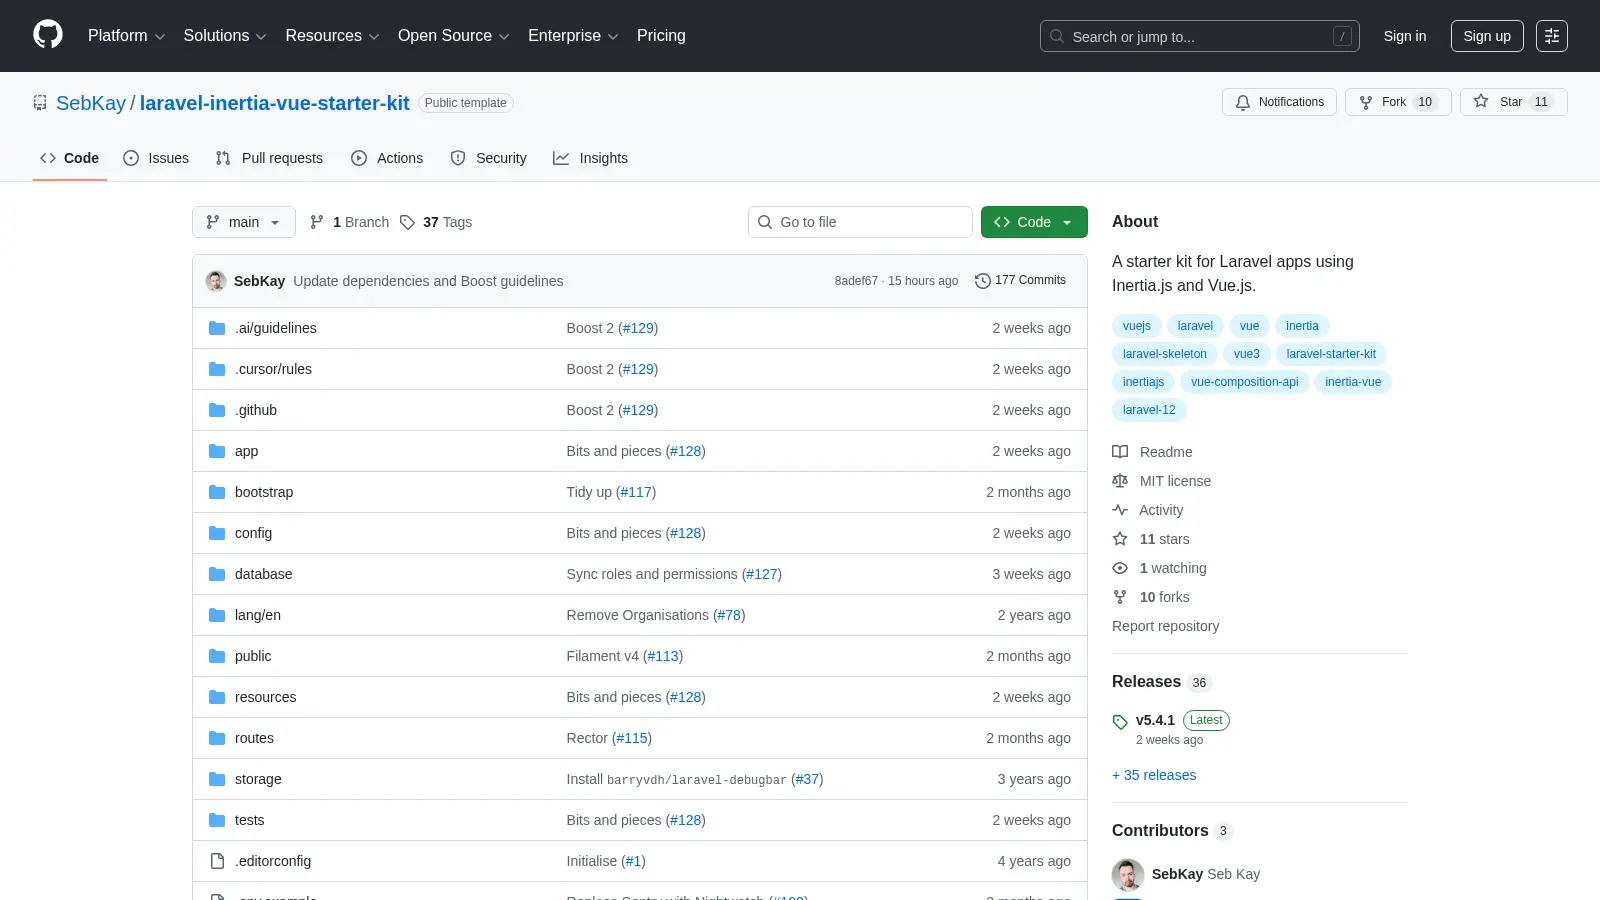This screenshot has width=1600, height=900.
Task: Open the tests folder icon
Action: click(217, 820)
